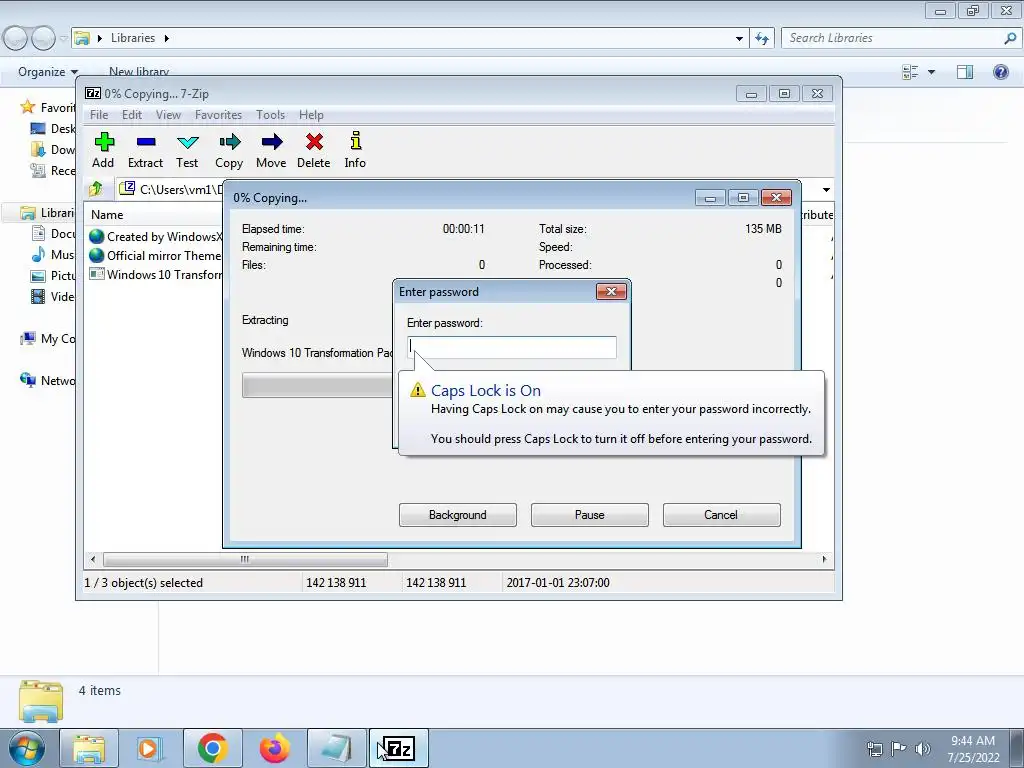The height and width of the screenshot is (768, 1024).
Task: Open the Tools menu in 7-Zip
Action: click(270, 115)
